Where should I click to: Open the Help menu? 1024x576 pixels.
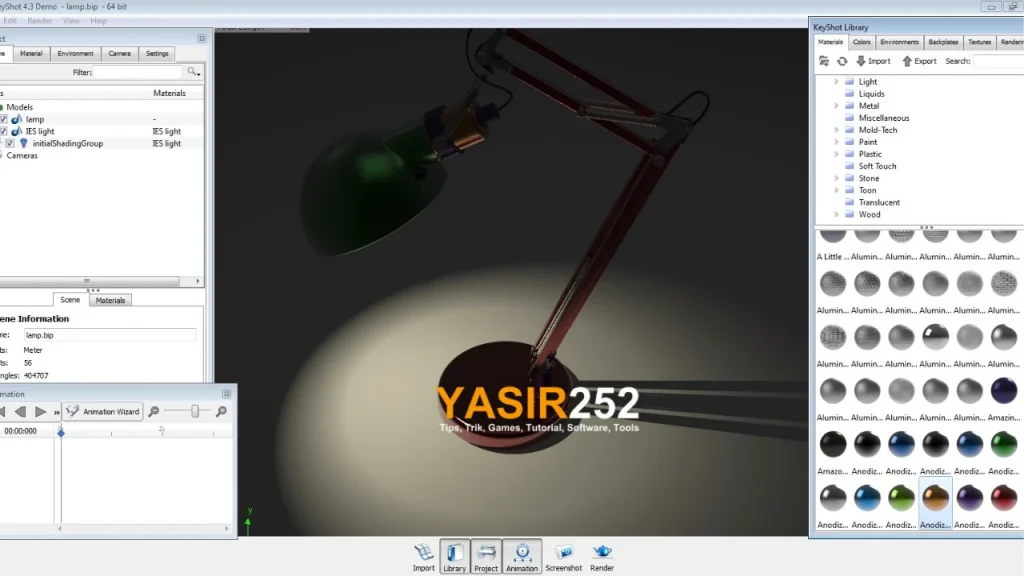[x=99, y=21]
